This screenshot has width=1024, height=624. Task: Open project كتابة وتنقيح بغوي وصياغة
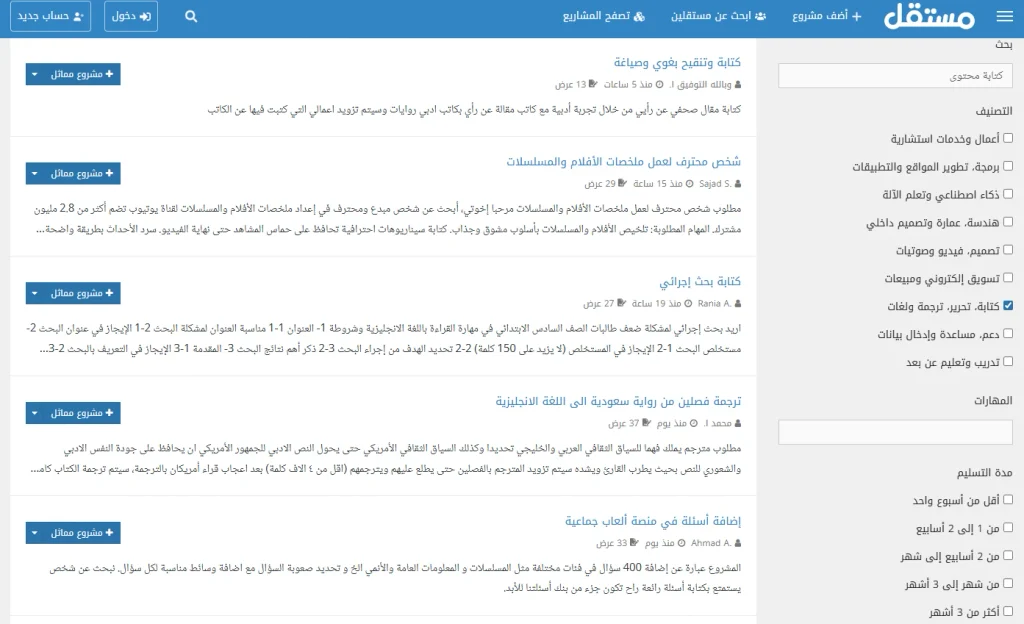click(677, 62)
